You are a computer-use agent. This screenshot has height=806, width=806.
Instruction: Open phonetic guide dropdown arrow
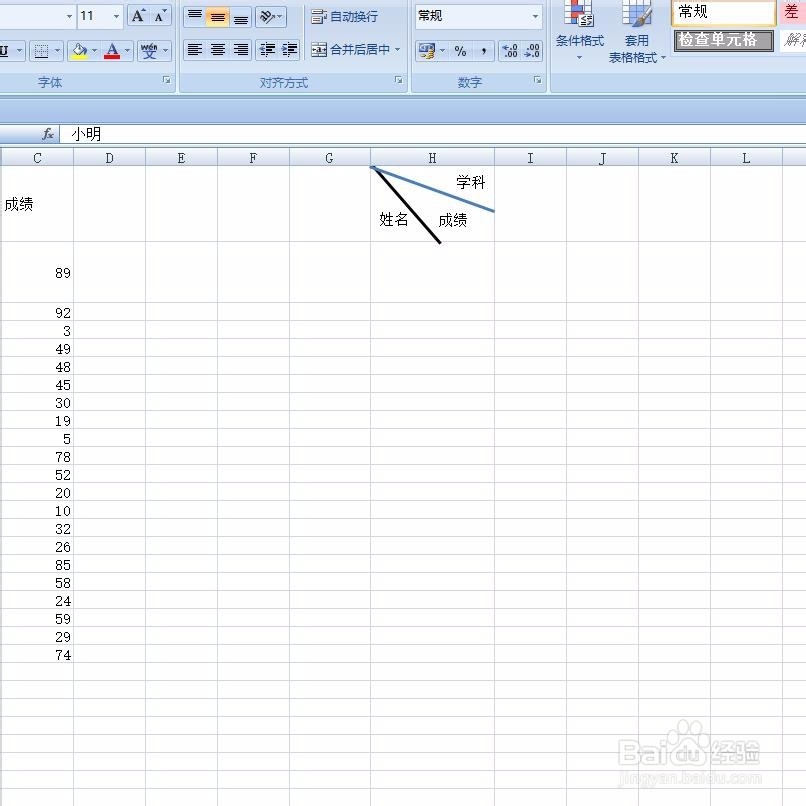[166, 50]
